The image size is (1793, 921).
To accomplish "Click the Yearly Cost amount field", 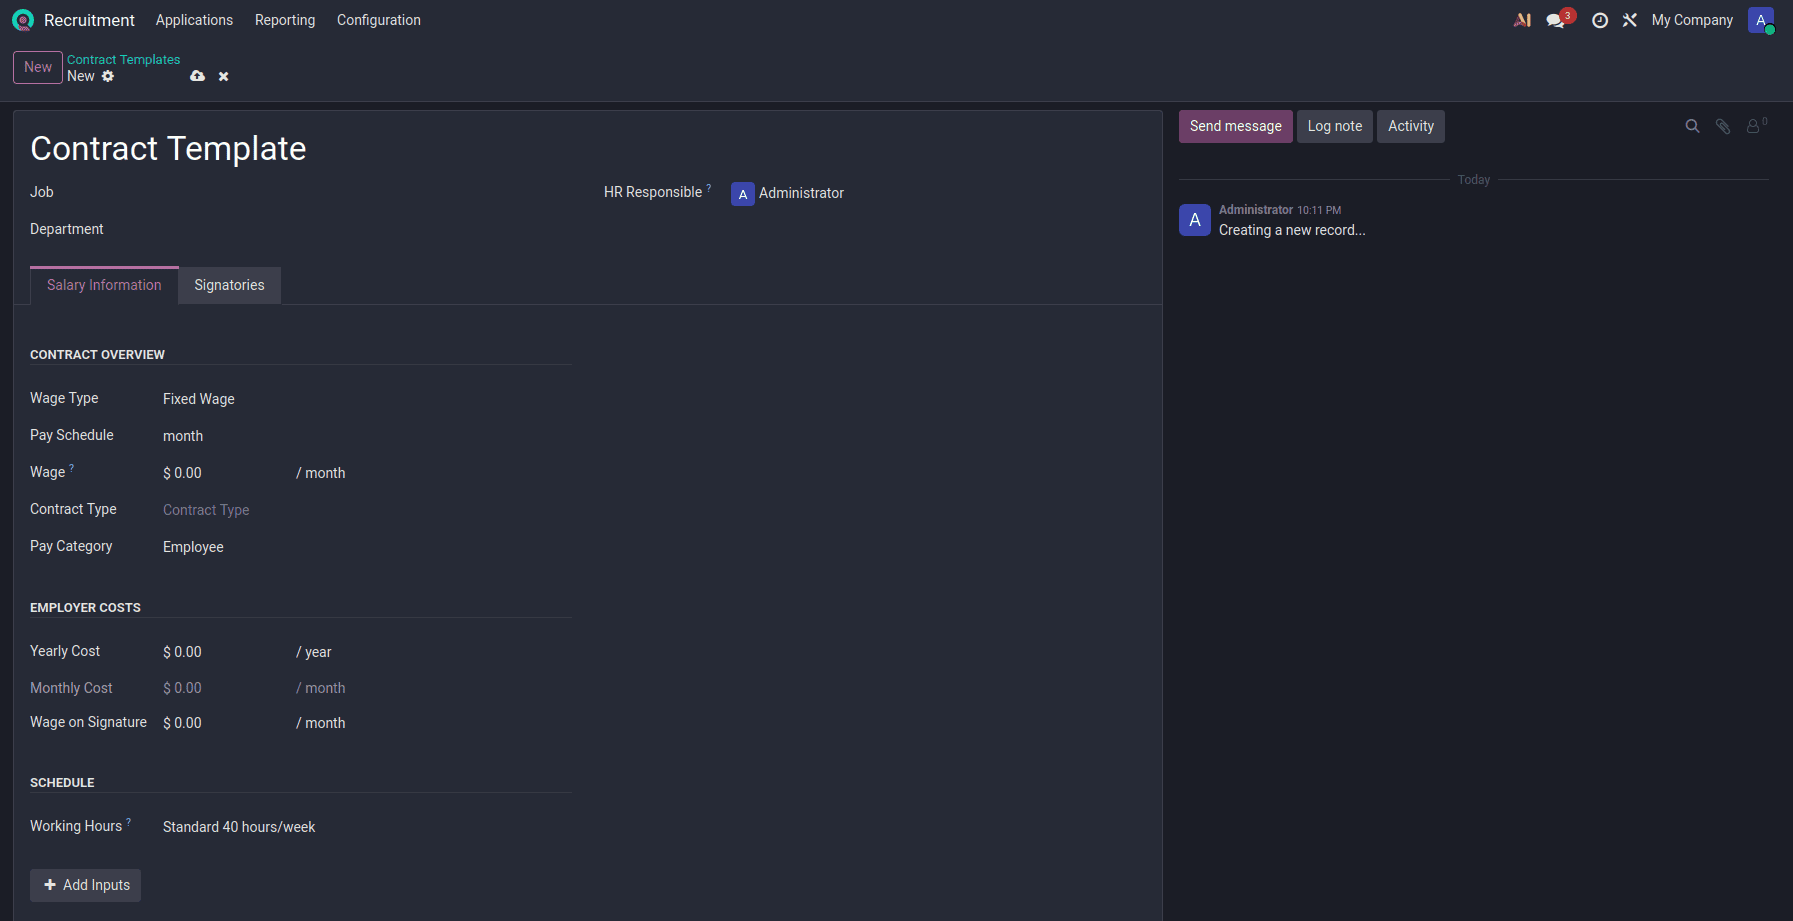I will click(225, 652).
